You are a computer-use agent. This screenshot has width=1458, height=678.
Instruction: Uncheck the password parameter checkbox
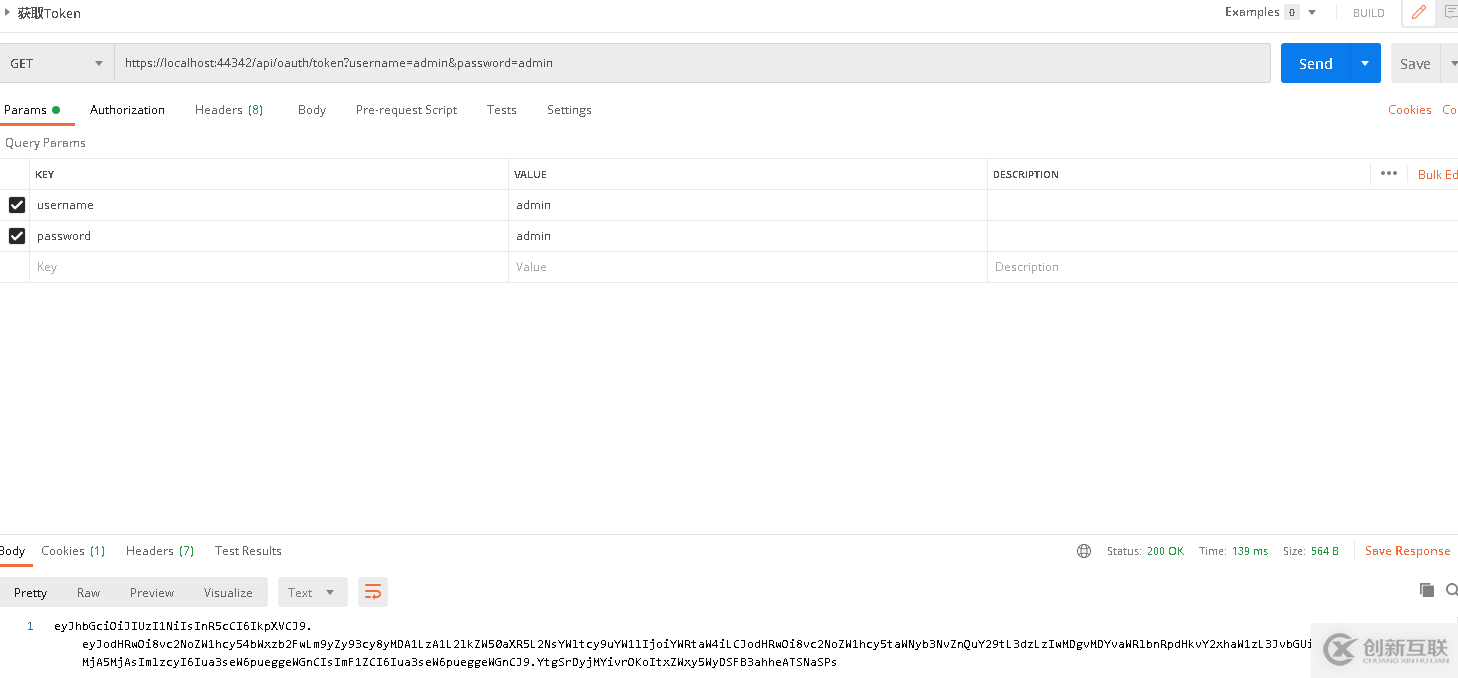(x=16, y=236)
